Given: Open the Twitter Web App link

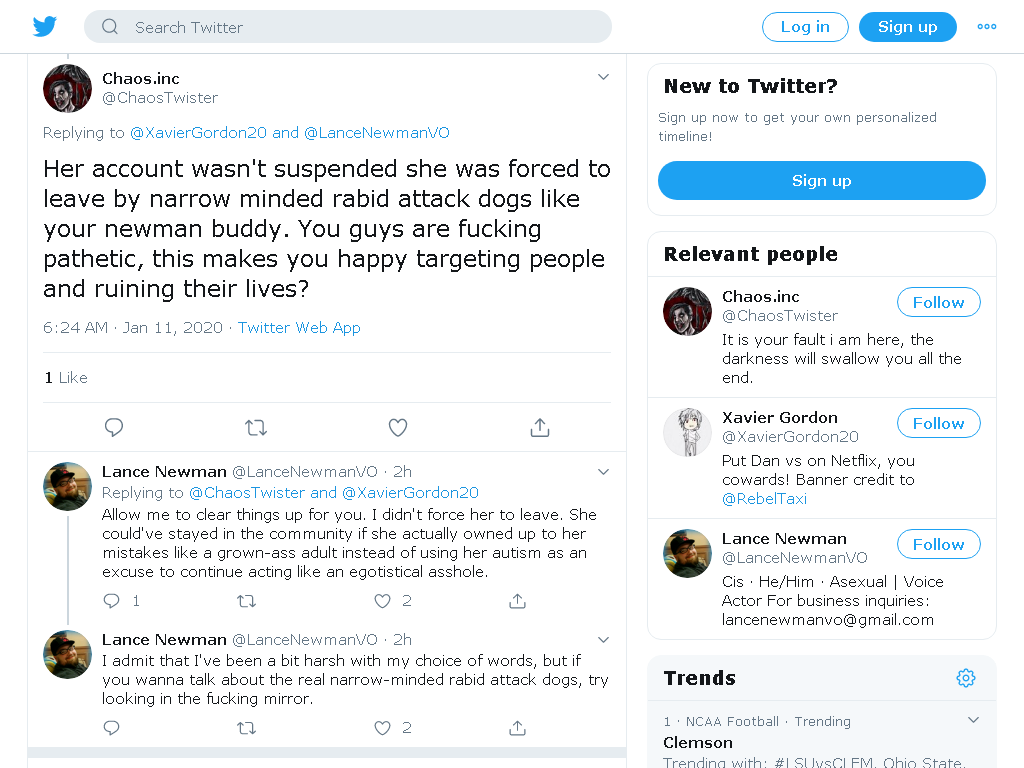Looking at the screenshot, I should pyautogui.click(x=299, y=328).
